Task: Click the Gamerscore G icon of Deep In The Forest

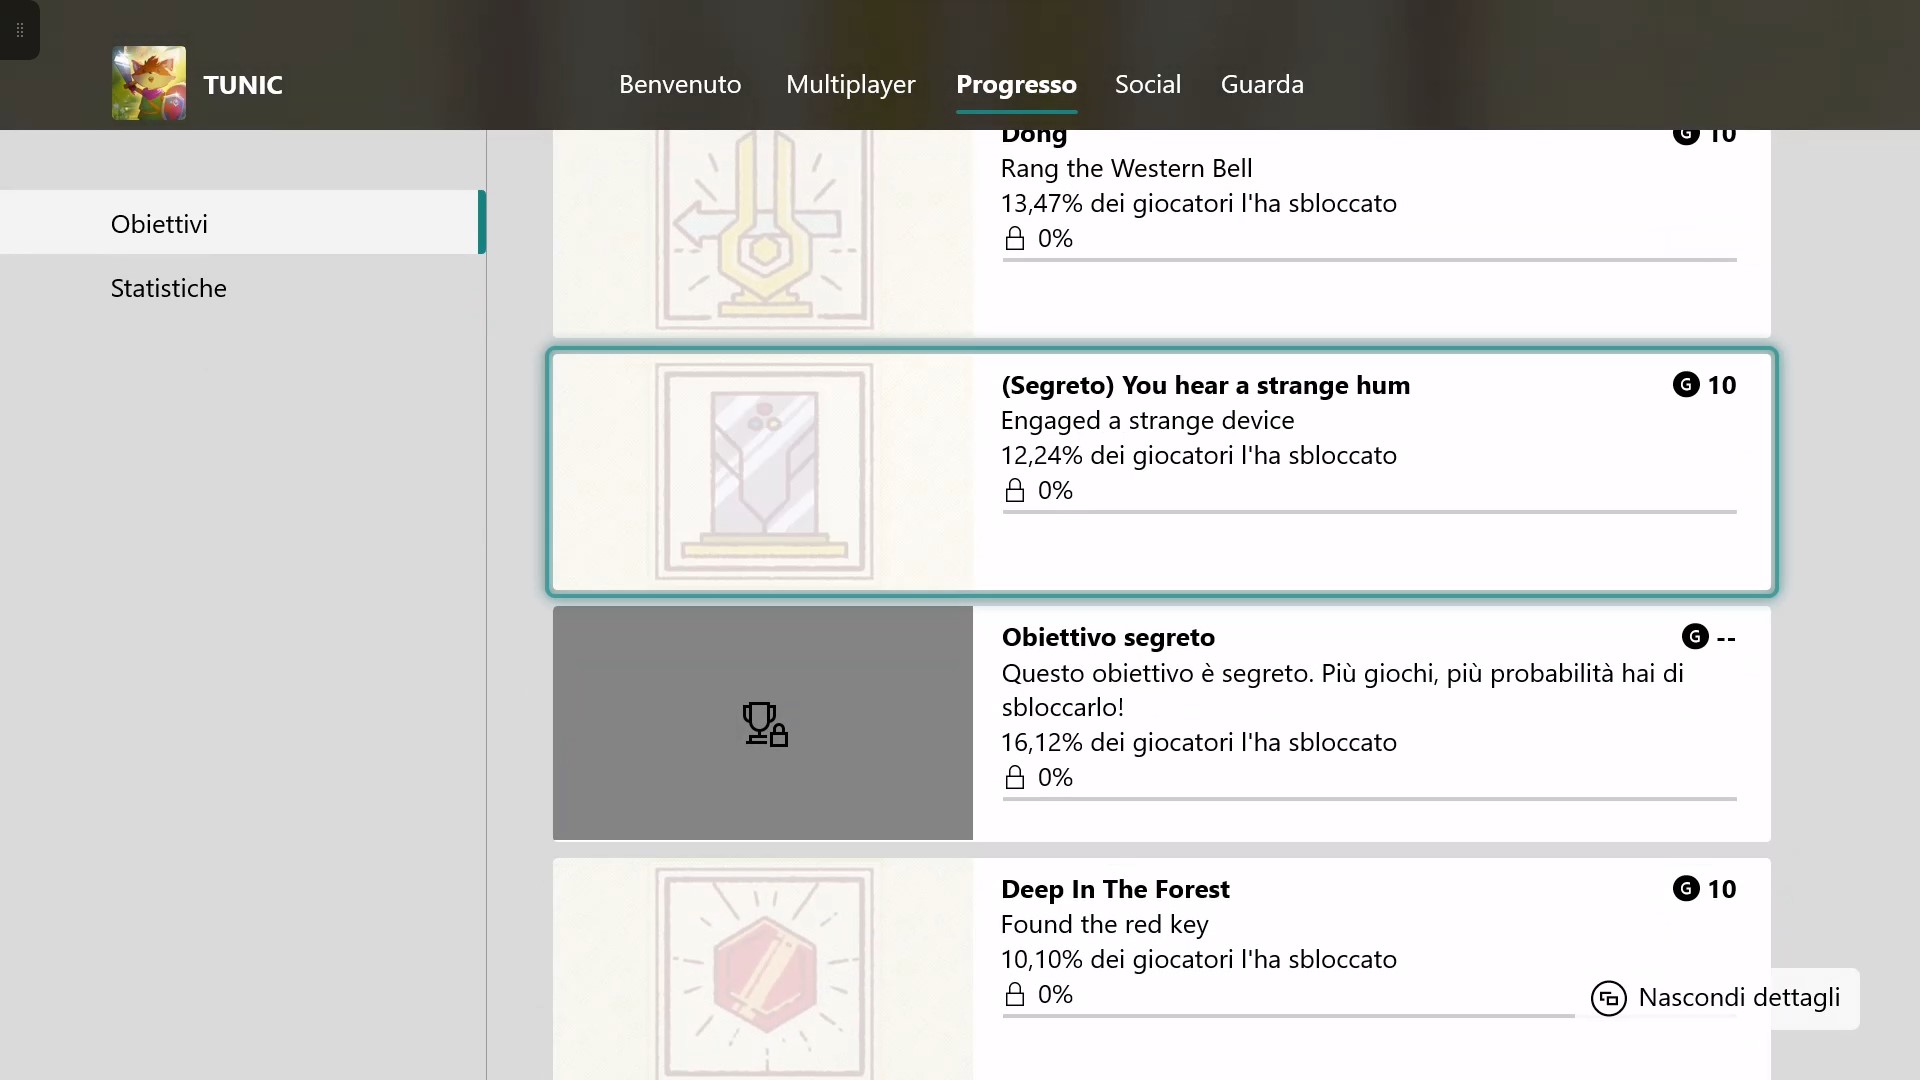Action: coord(1686,889)
